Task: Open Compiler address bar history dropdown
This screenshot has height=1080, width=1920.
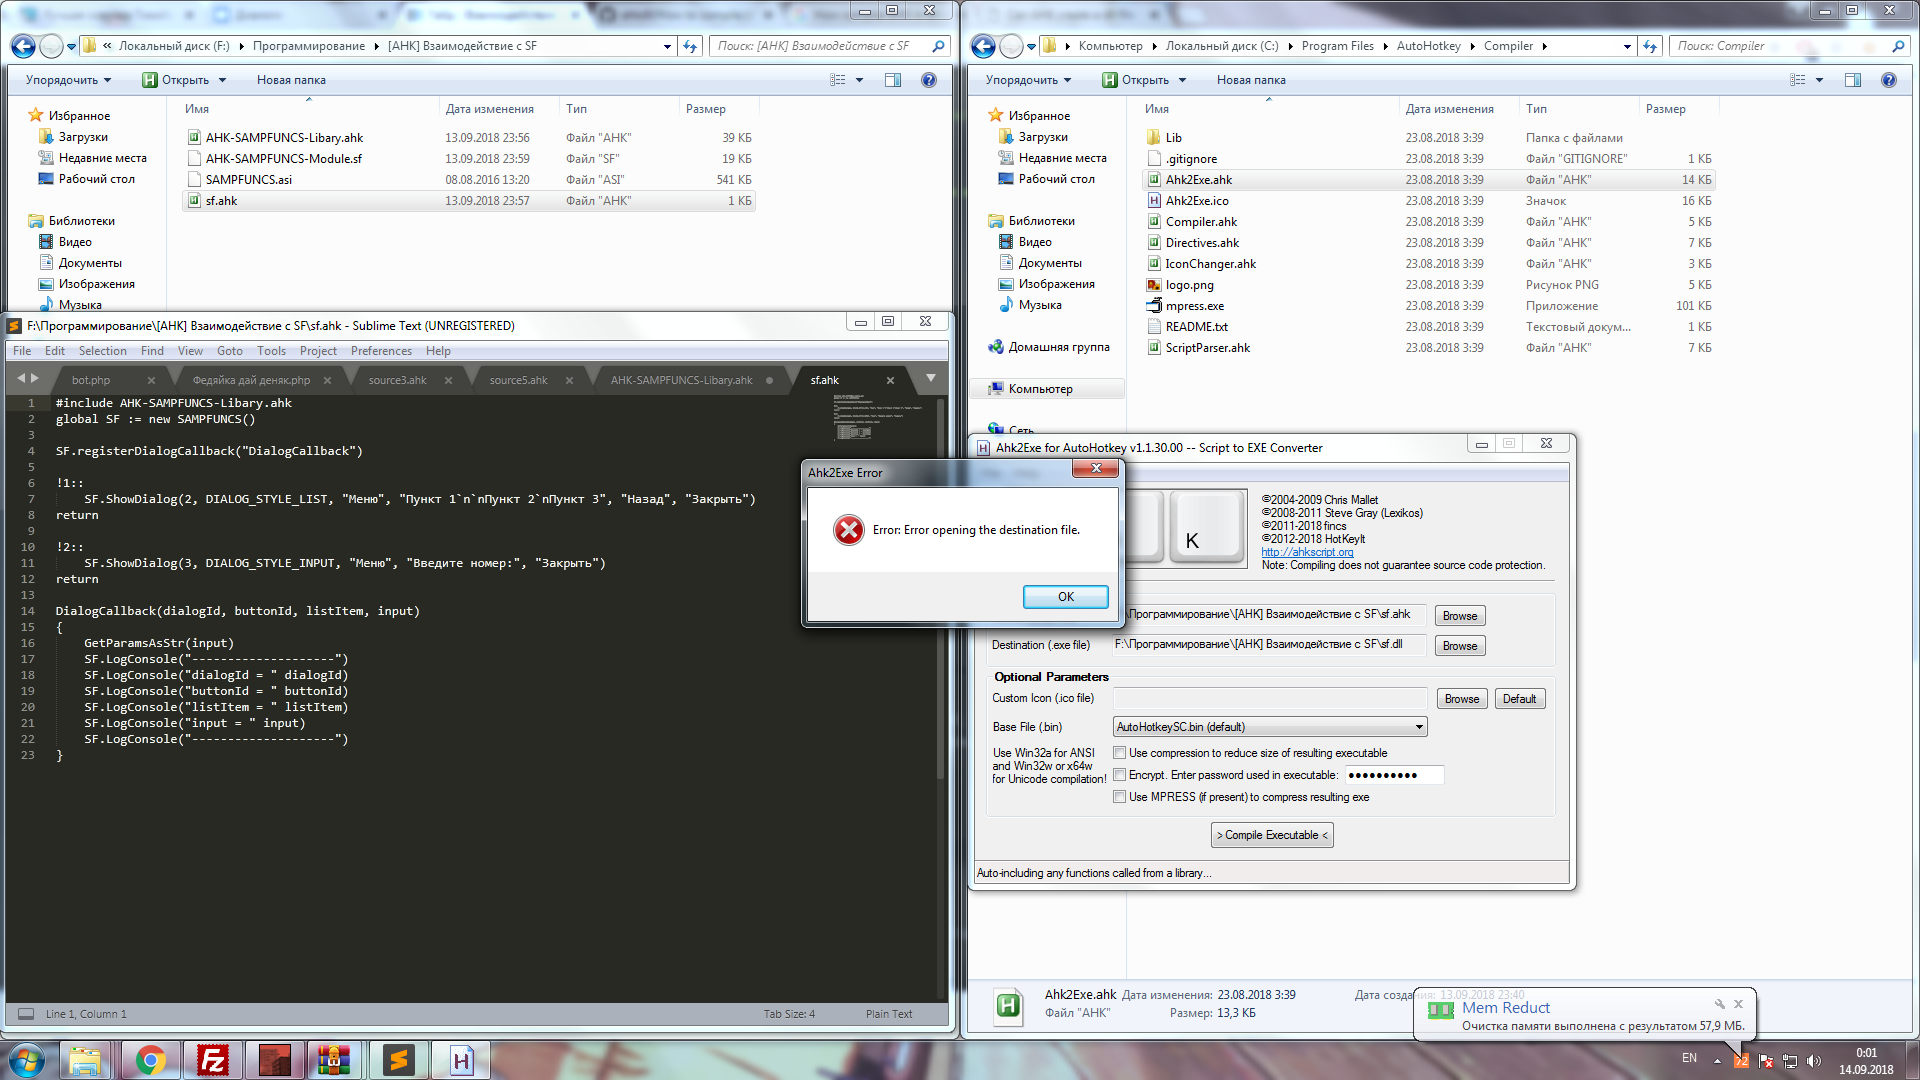Action: click(x=1627, y=46)
